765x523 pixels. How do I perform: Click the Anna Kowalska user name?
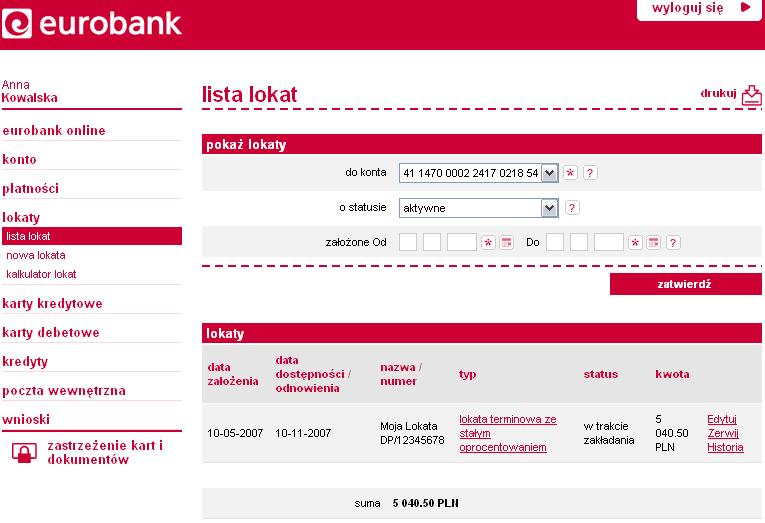click(29, 91)
